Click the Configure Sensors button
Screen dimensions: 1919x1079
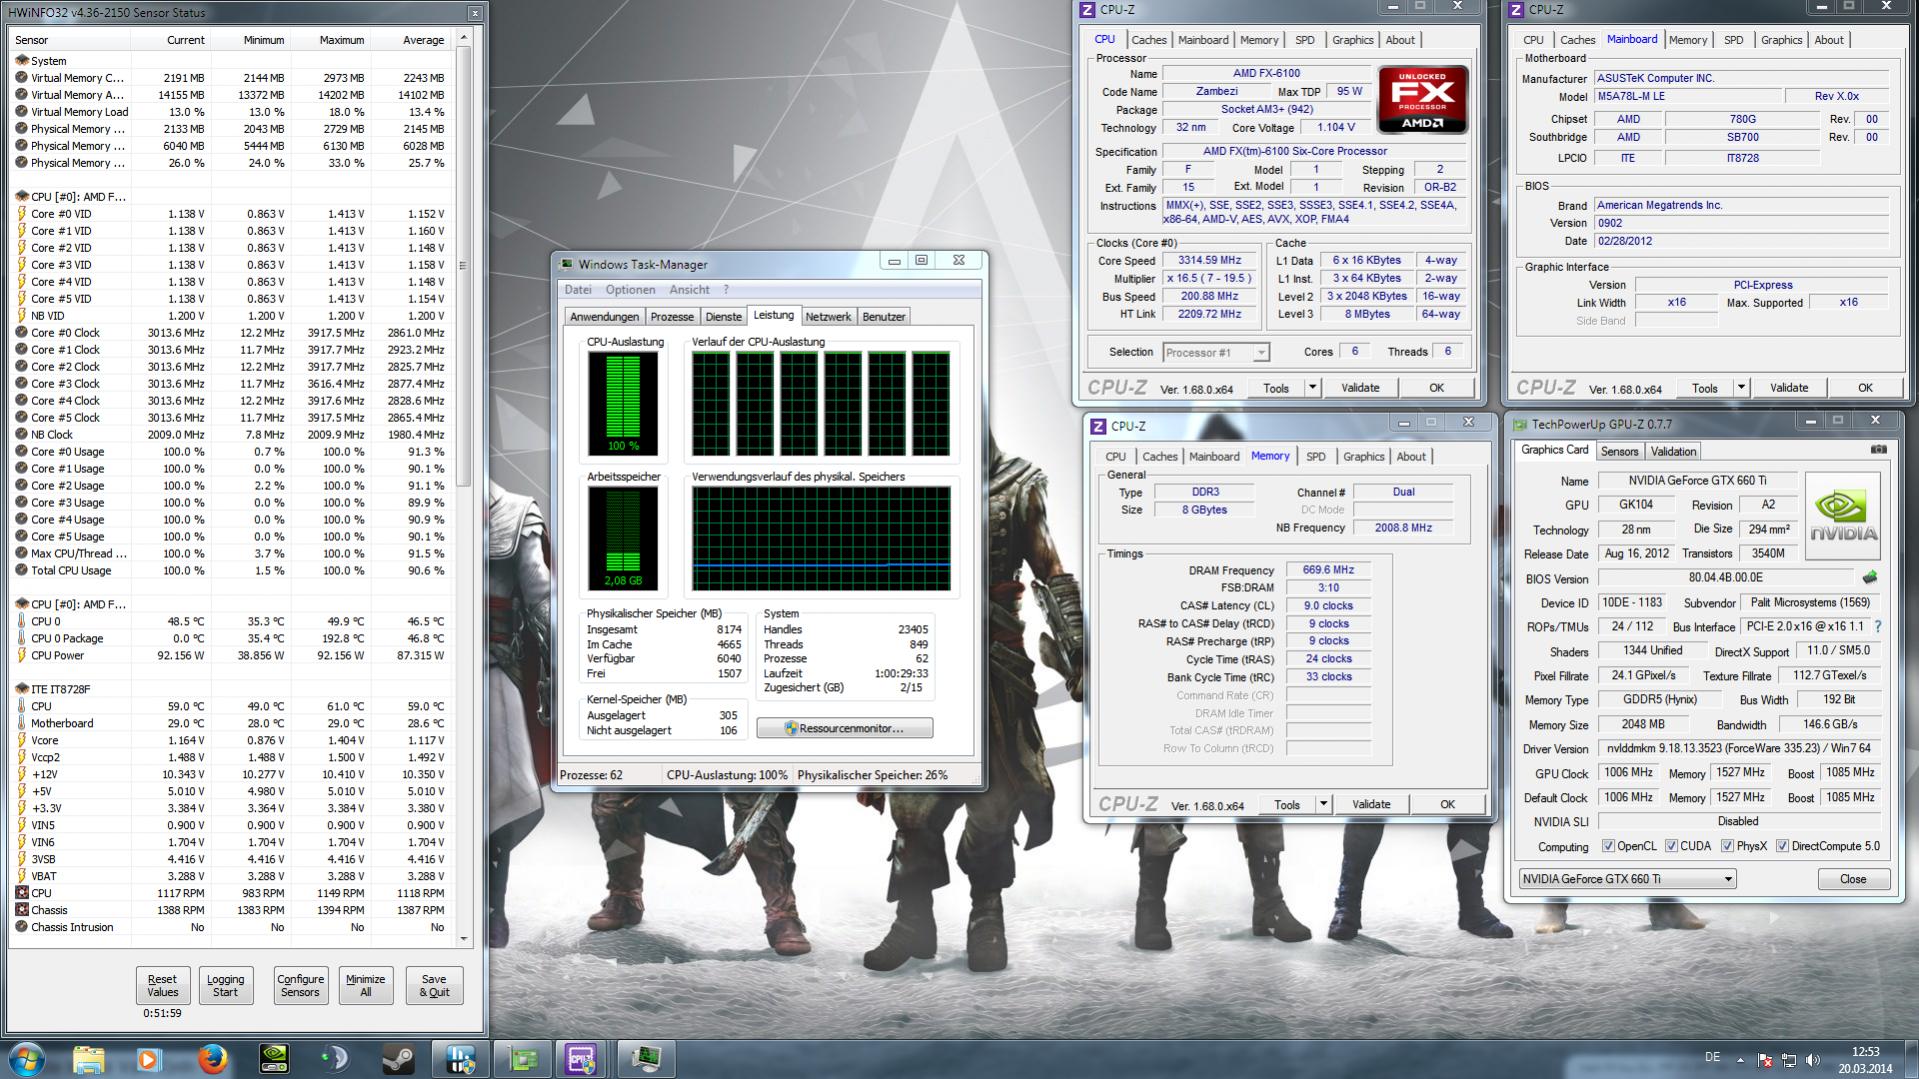[300, 986]
